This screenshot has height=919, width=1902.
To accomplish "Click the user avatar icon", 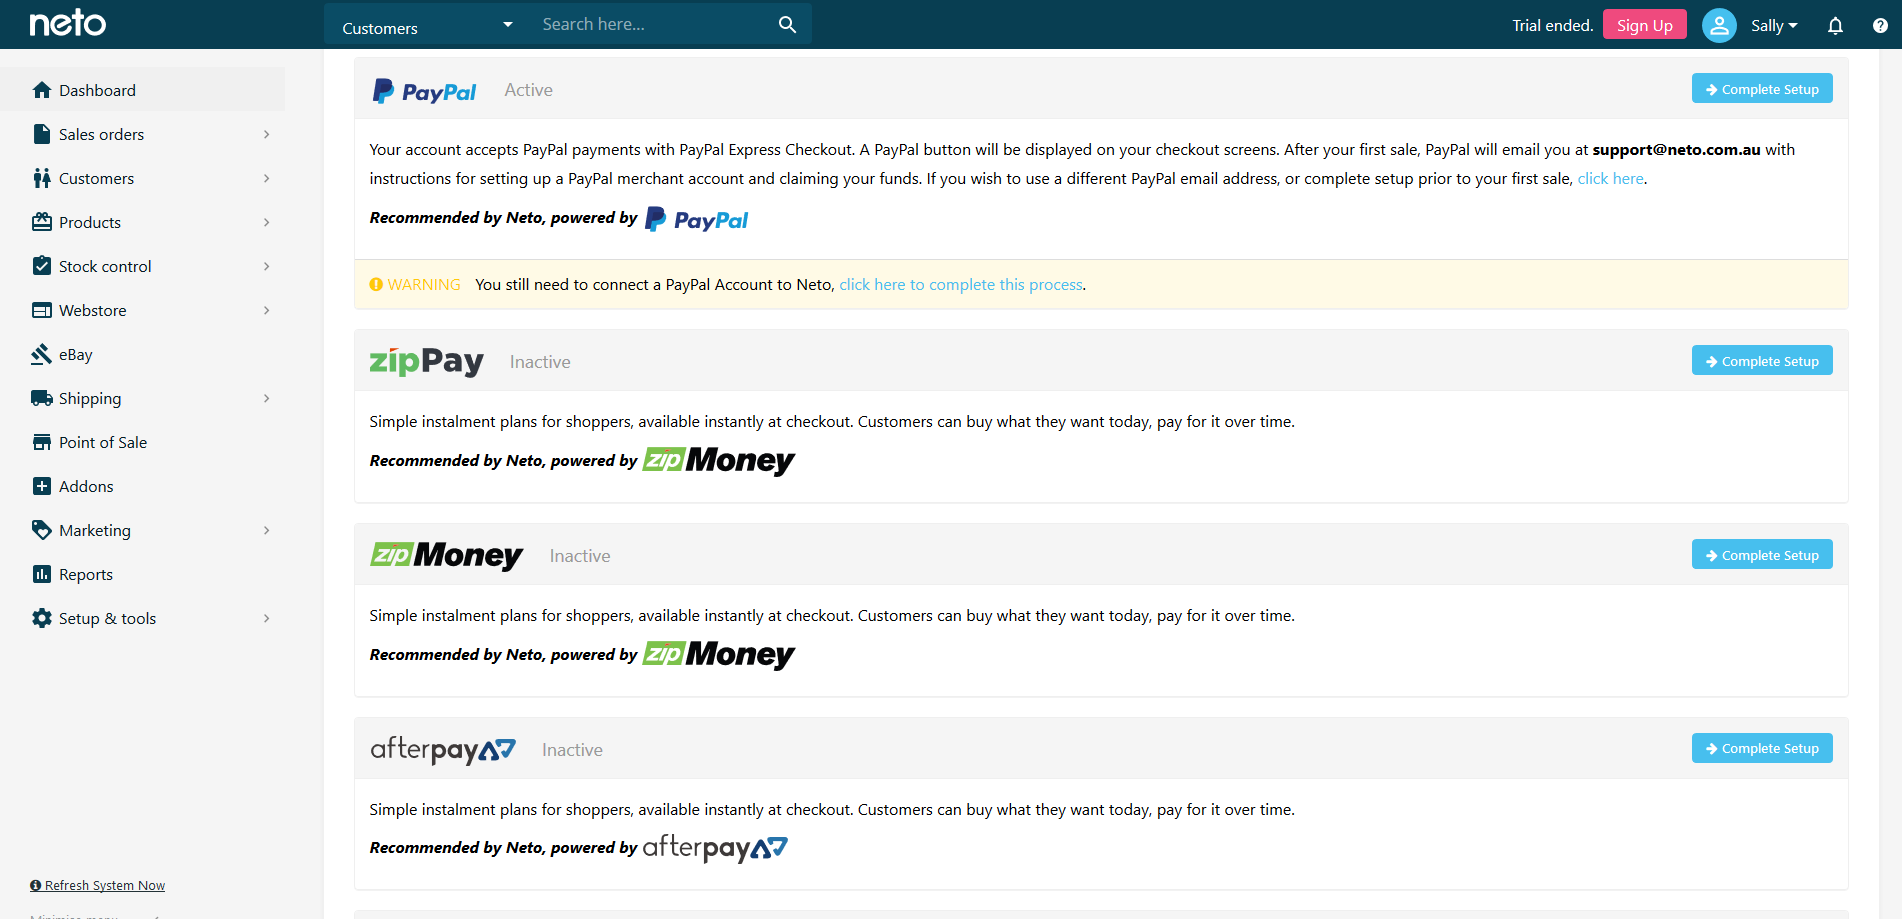I will click(x=1719, y=25).
